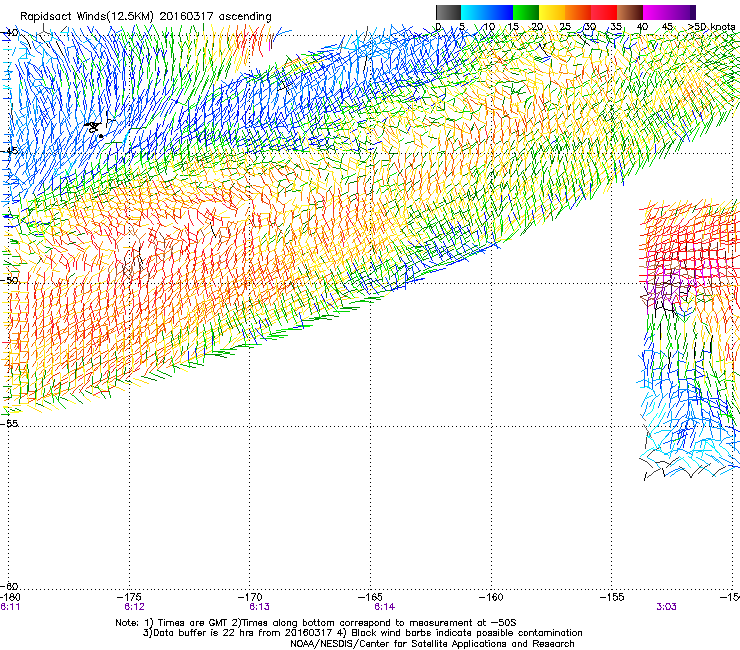Click the blue 5-15 knots legend swatch
The image size is (740, 650).
pos(487,12)
